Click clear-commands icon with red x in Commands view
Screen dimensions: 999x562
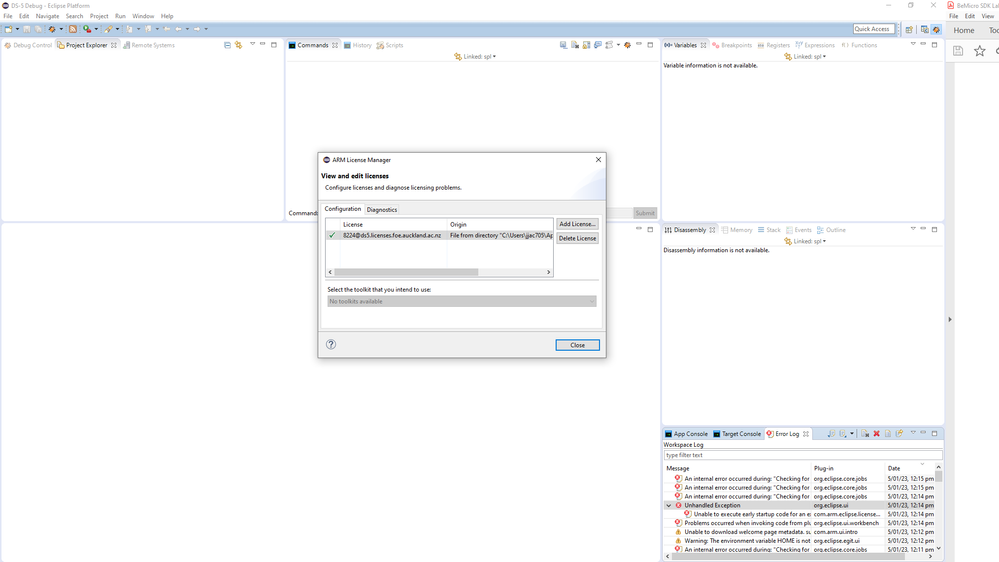575,45
